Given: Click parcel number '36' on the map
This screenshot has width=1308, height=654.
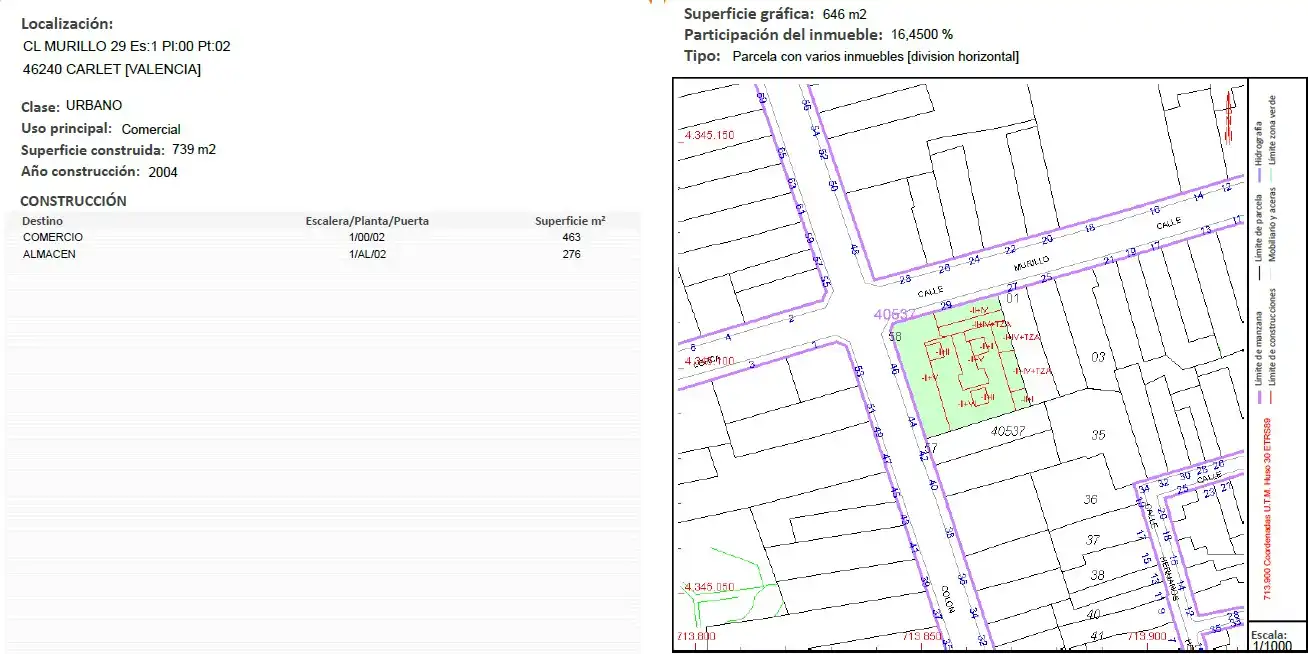Looking at the screenshot, I should pyautogui.click(x=1091, y=500).
